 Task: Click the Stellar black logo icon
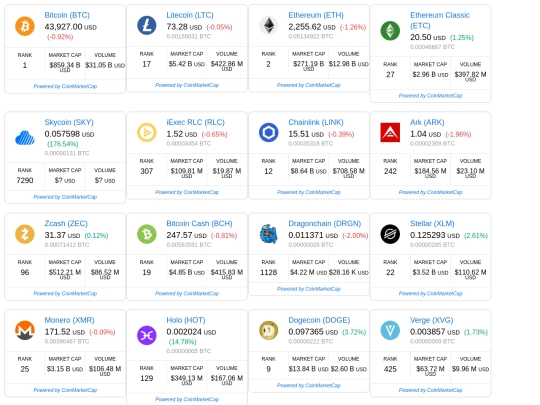click(x=390, y=234)
